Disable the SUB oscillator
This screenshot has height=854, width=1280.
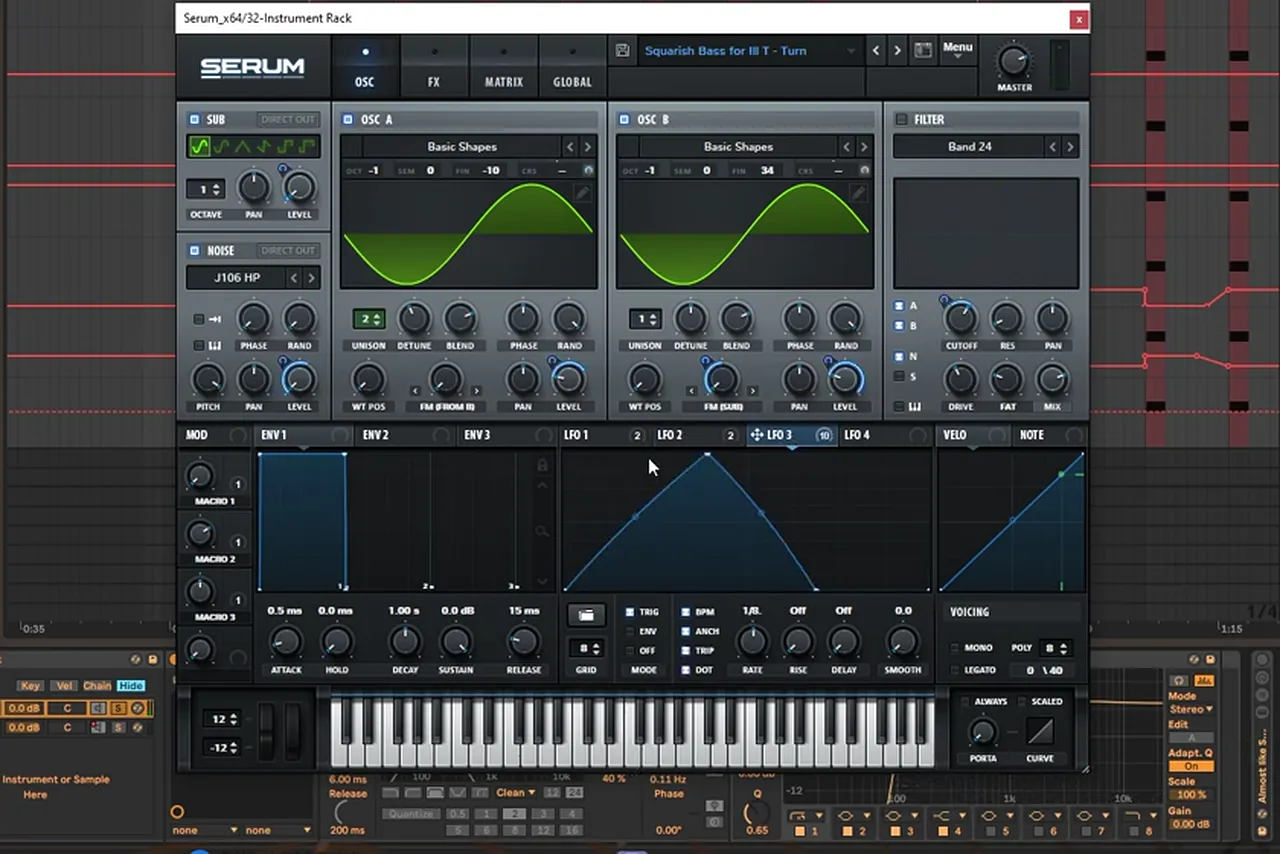click(x=194, y=119)
